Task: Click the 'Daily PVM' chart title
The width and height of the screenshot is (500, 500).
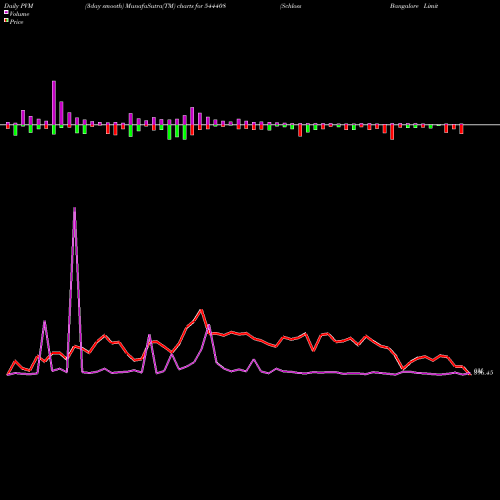Action: click(19, 6)
